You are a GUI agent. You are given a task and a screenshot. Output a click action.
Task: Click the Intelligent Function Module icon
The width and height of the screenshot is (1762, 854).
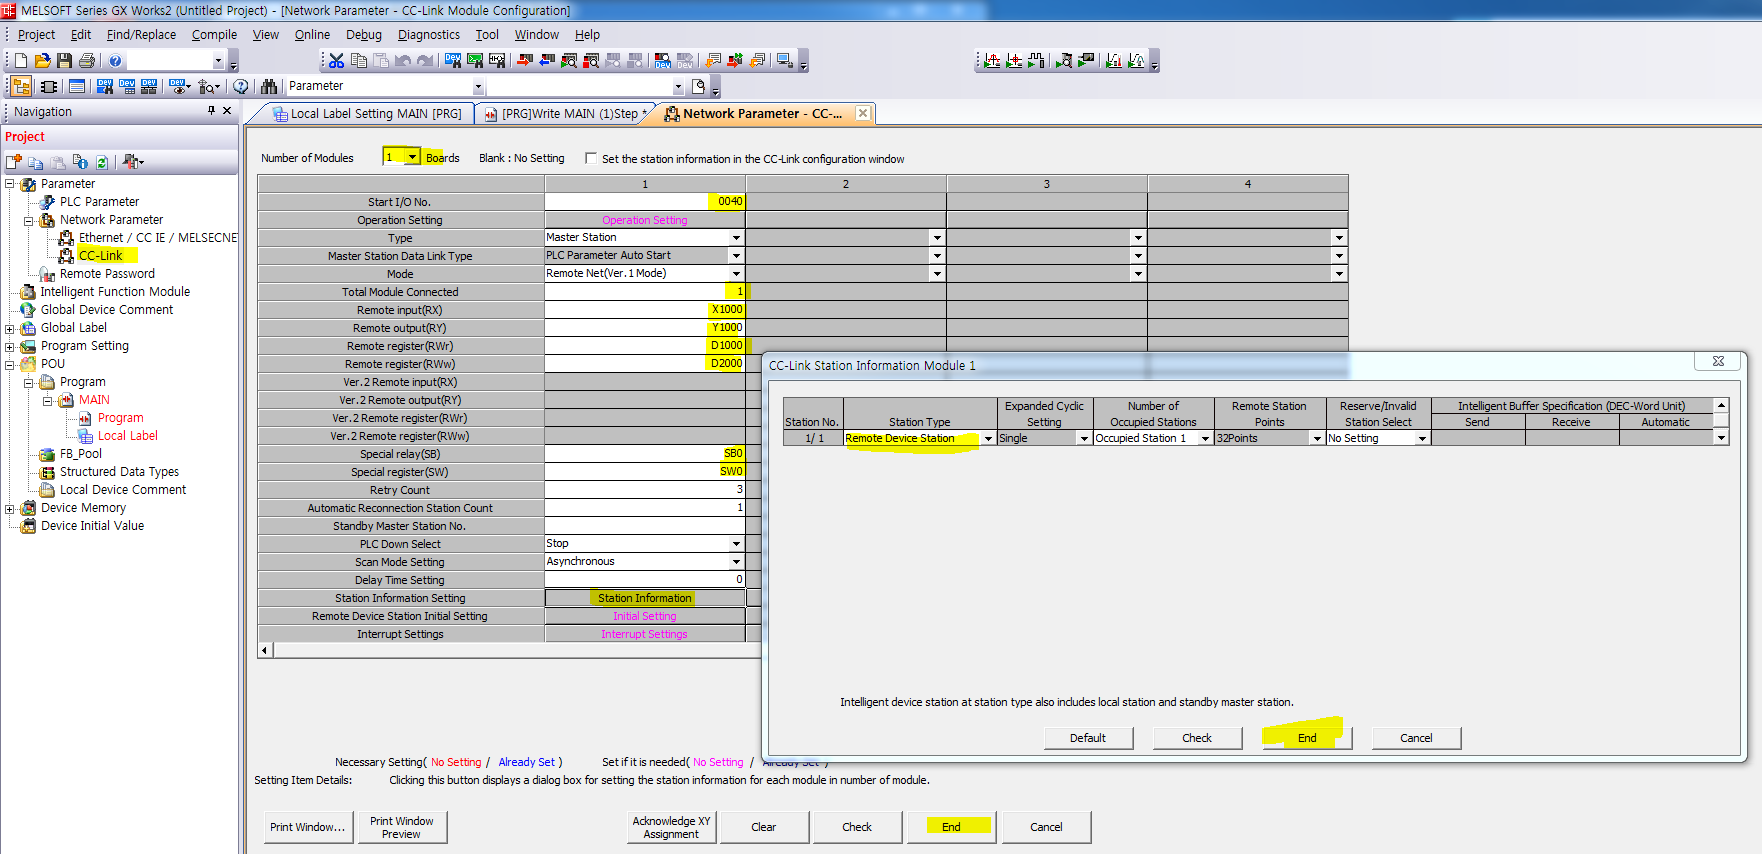click(x=29, y=292)
